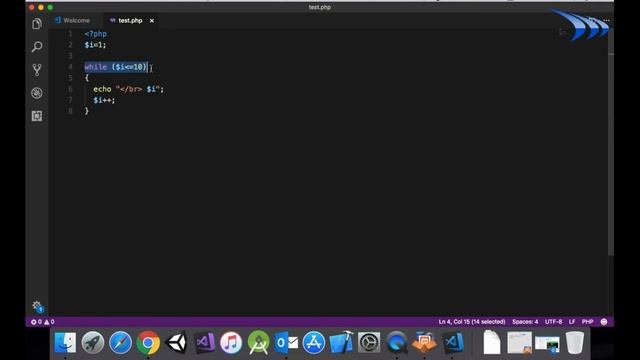Viewport: 640px width, 360px height.
Task: Open App Store from the dock
Action: (x=314, y=342)
